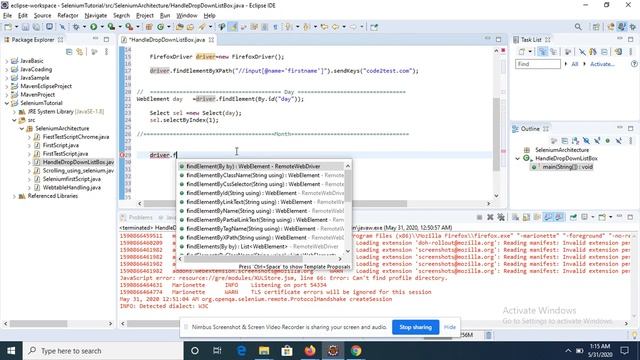640x360 pixels.
Task: Open Microsoft Edge from the taskbar
Action: pos(241,351)
